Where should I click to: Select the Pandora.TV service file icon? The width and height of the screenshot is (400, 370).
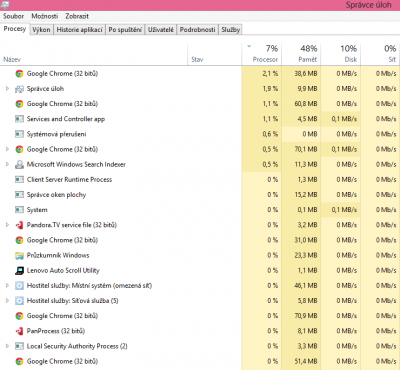tap(19, 225)
